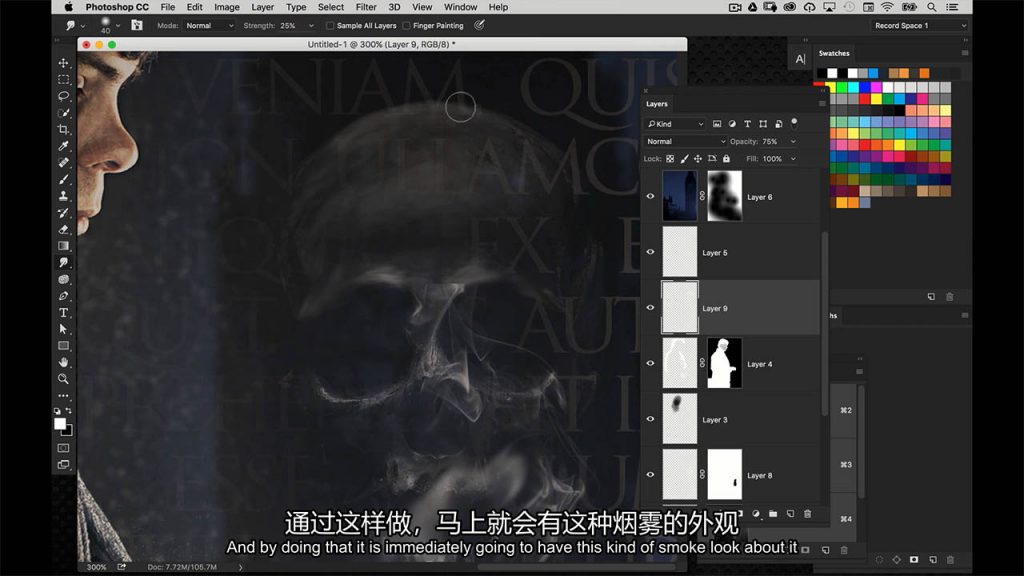The height and width of the screenshot is (576, 1024).
Task: Select the Rectangular Marquee tool
Action: (x=63, y=80)
